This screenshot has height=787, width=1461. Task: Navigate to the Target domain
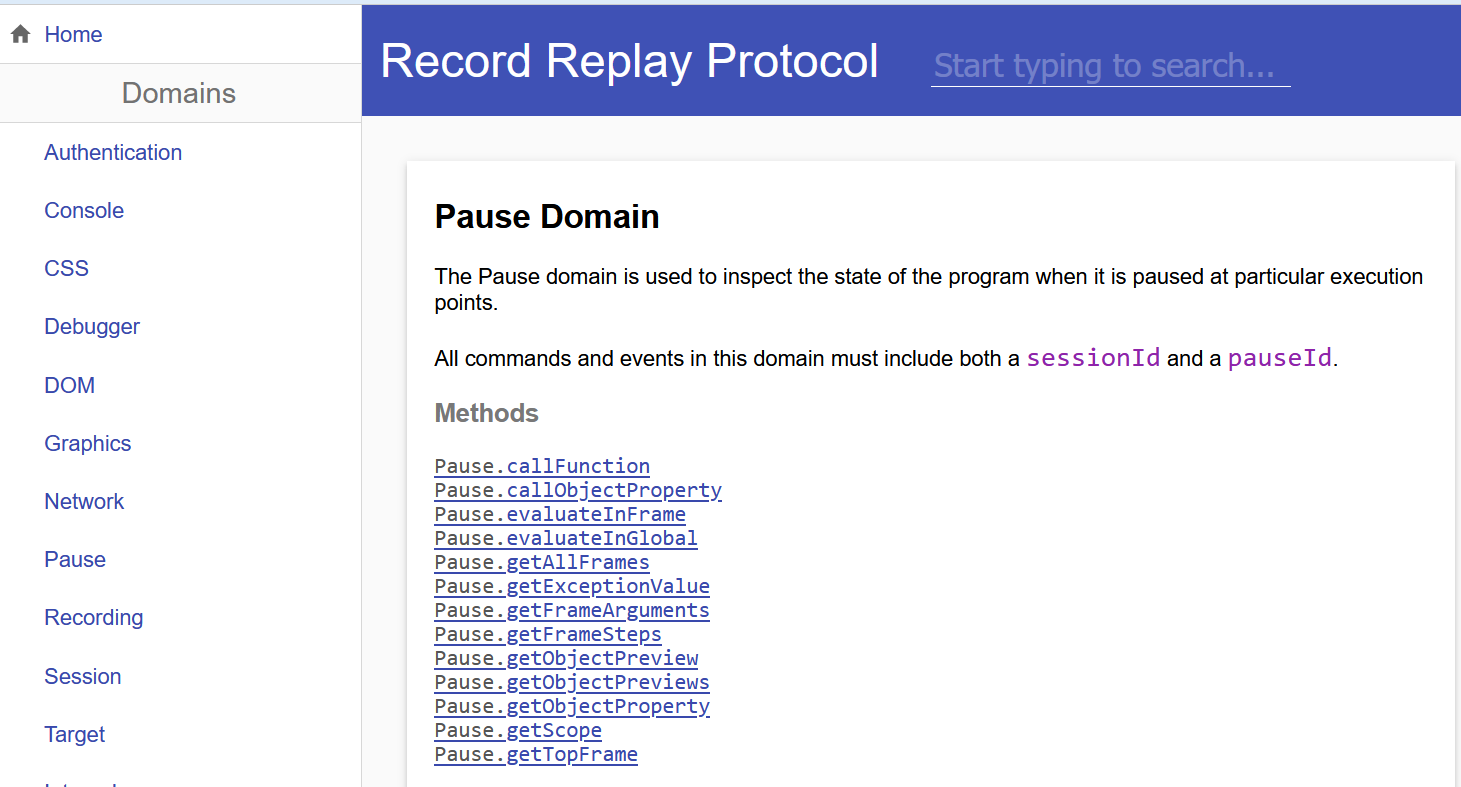pyautogui.click(x=74, y=735)
